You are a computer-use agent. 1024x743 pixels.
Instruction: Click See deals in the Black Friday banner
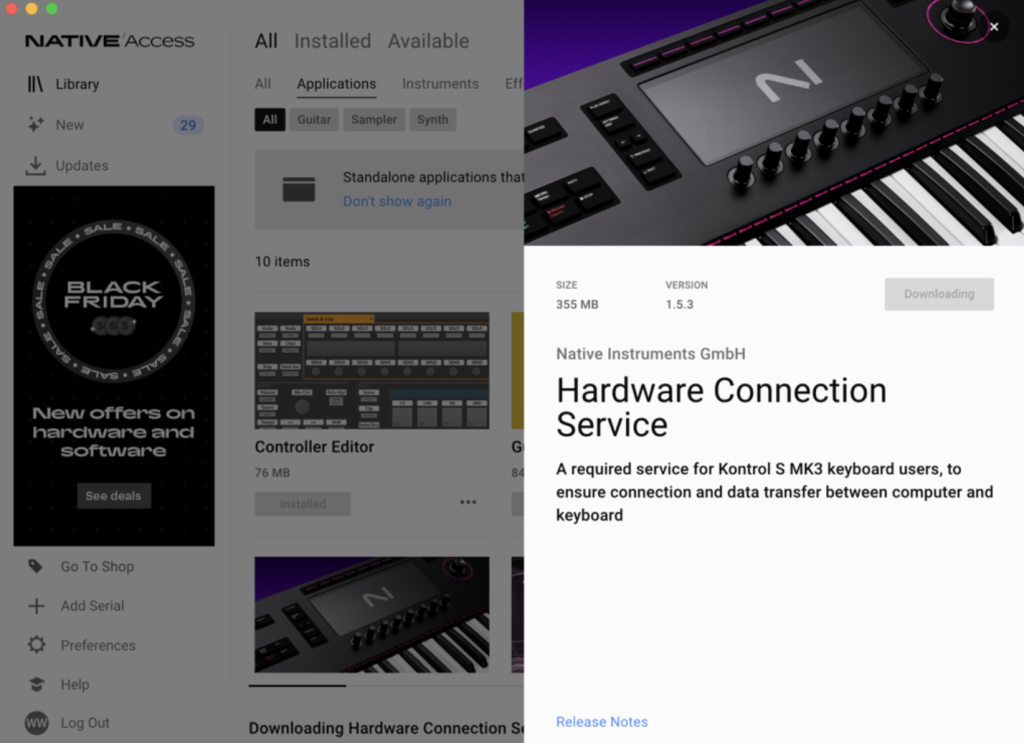click(x=113, y=494)
